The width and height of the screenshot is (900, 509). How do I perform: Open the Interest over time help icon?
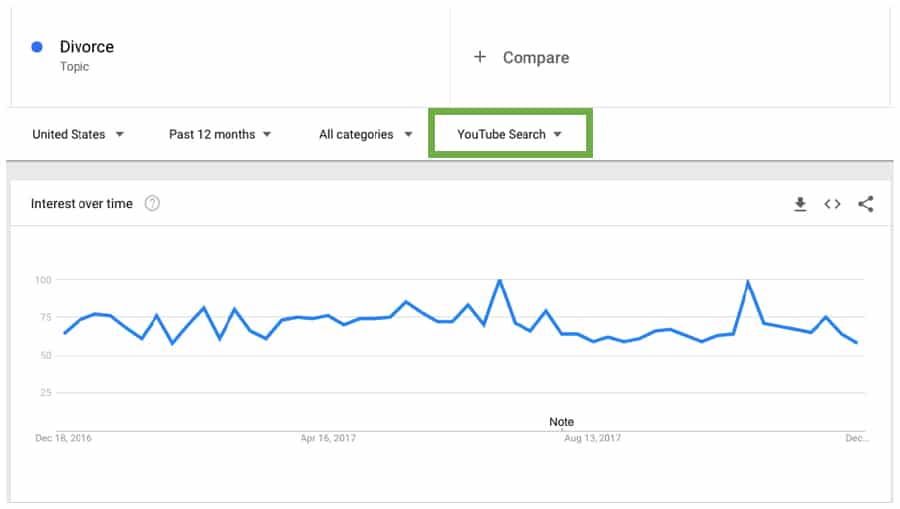[152, 203]
